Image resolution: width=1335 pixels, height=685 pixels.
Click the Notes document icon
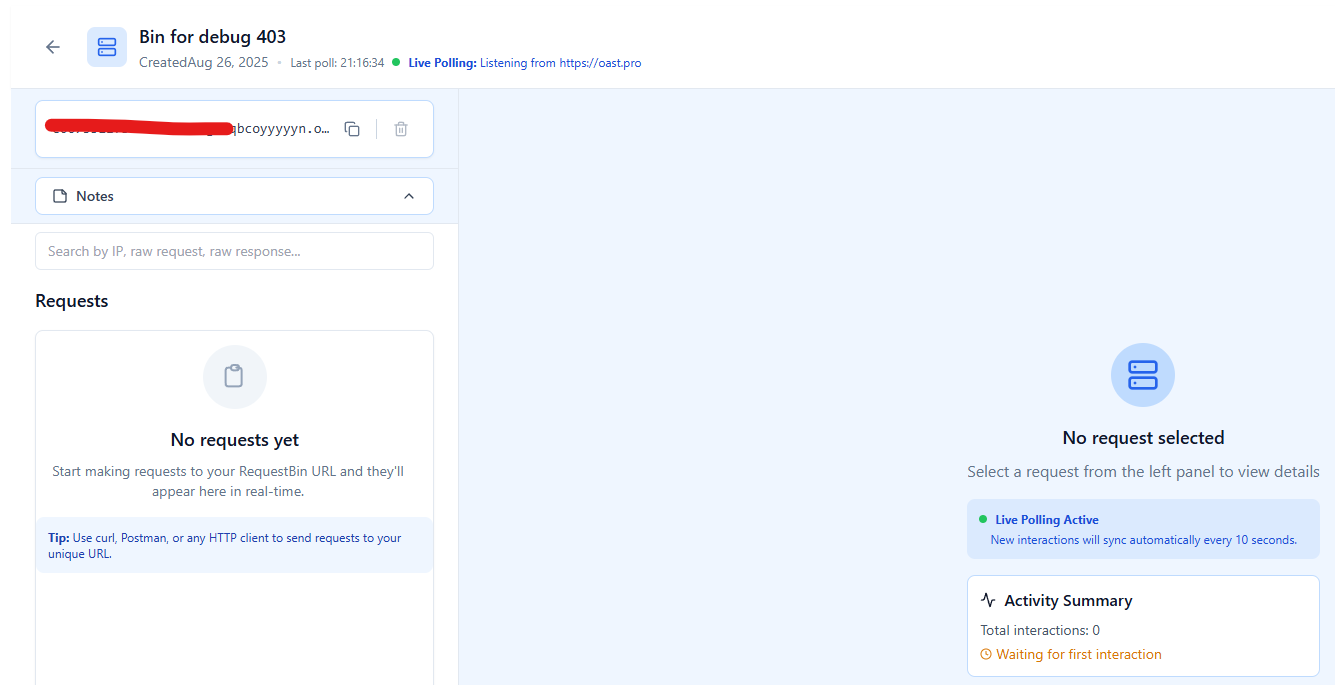(x=60, y=196)
